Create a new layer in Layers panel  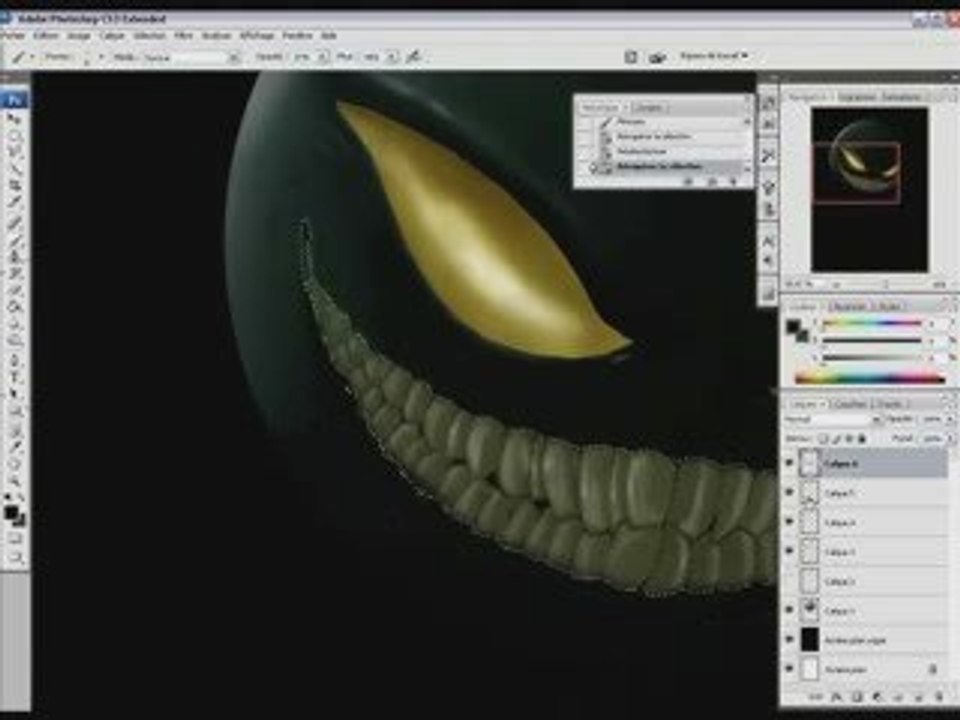(x=918, y=697)
